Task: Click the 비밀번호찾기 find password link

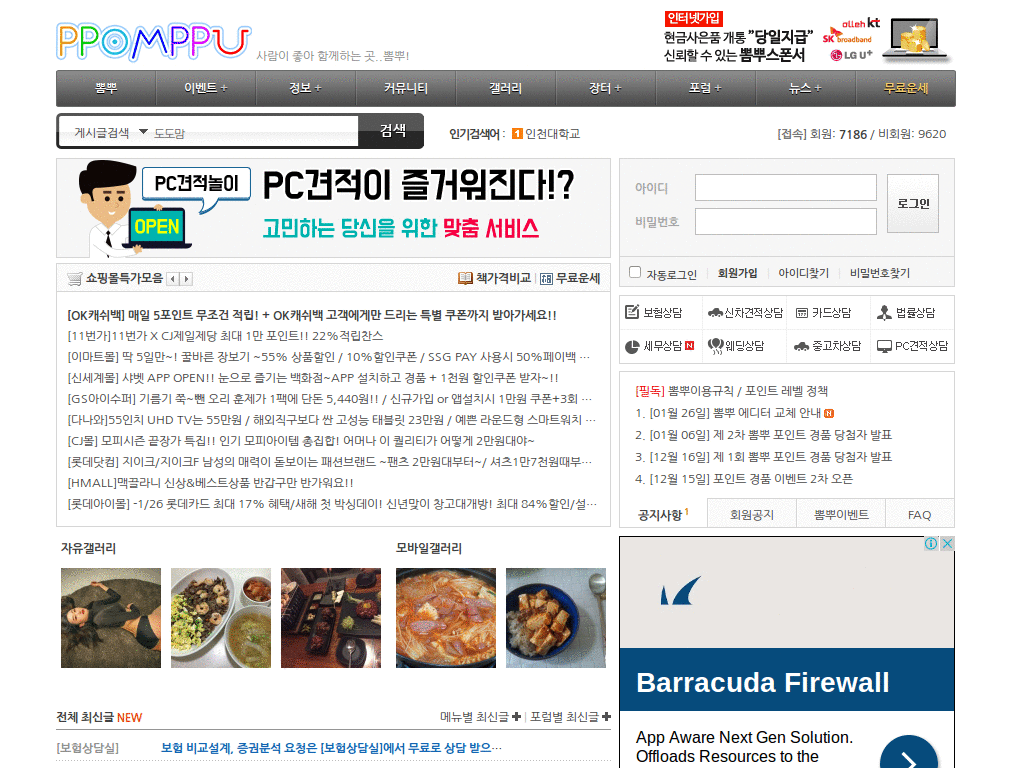Action: coord(880,273)
